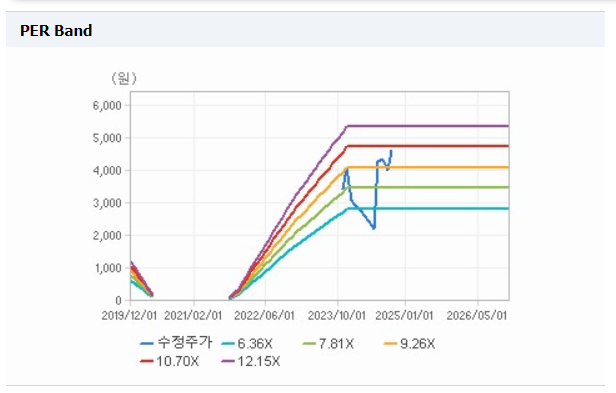Click the blue price line's lowest dip

tap(374, 228)
